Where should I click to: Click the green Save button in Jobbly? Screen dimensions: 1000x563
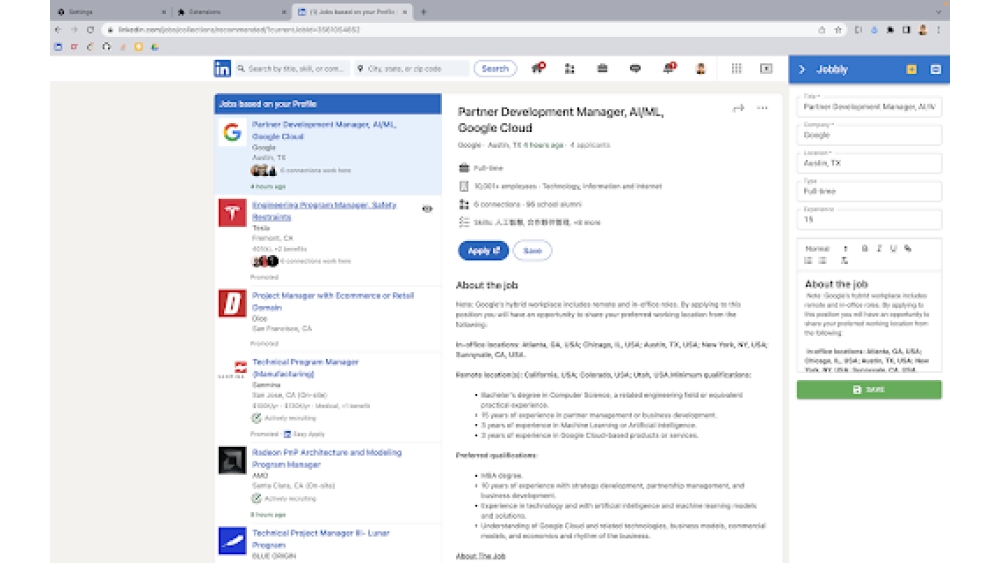pyautogui.click(x=869, y=390)
